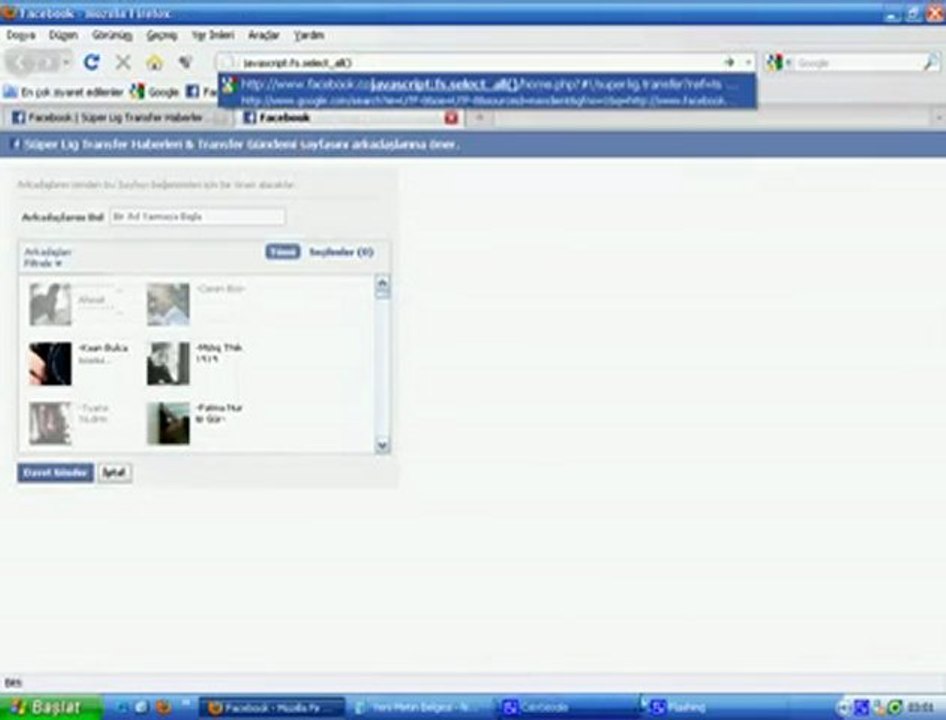Open the address bar history dropdown
The image size is (946, 720).
[748, 62]
